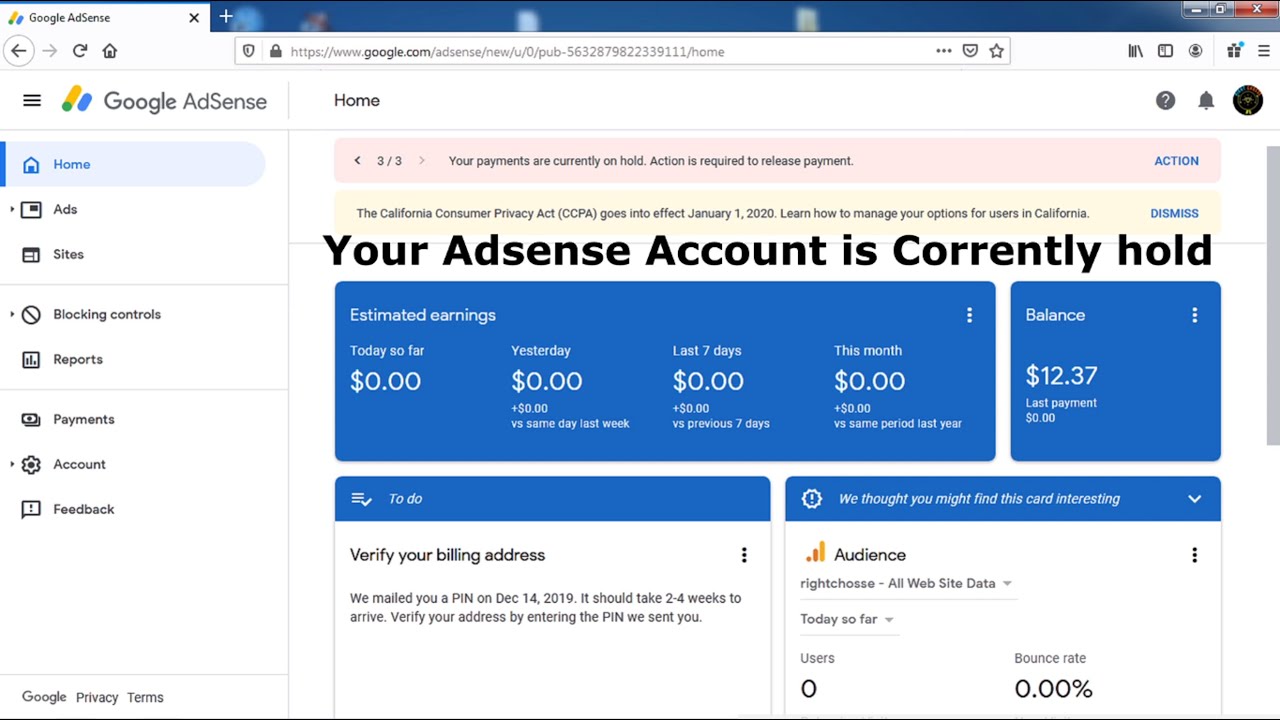The width and height of the screenshot is (1280, 720).
Task: Go to the browser home page
Action: coord(110,51)
